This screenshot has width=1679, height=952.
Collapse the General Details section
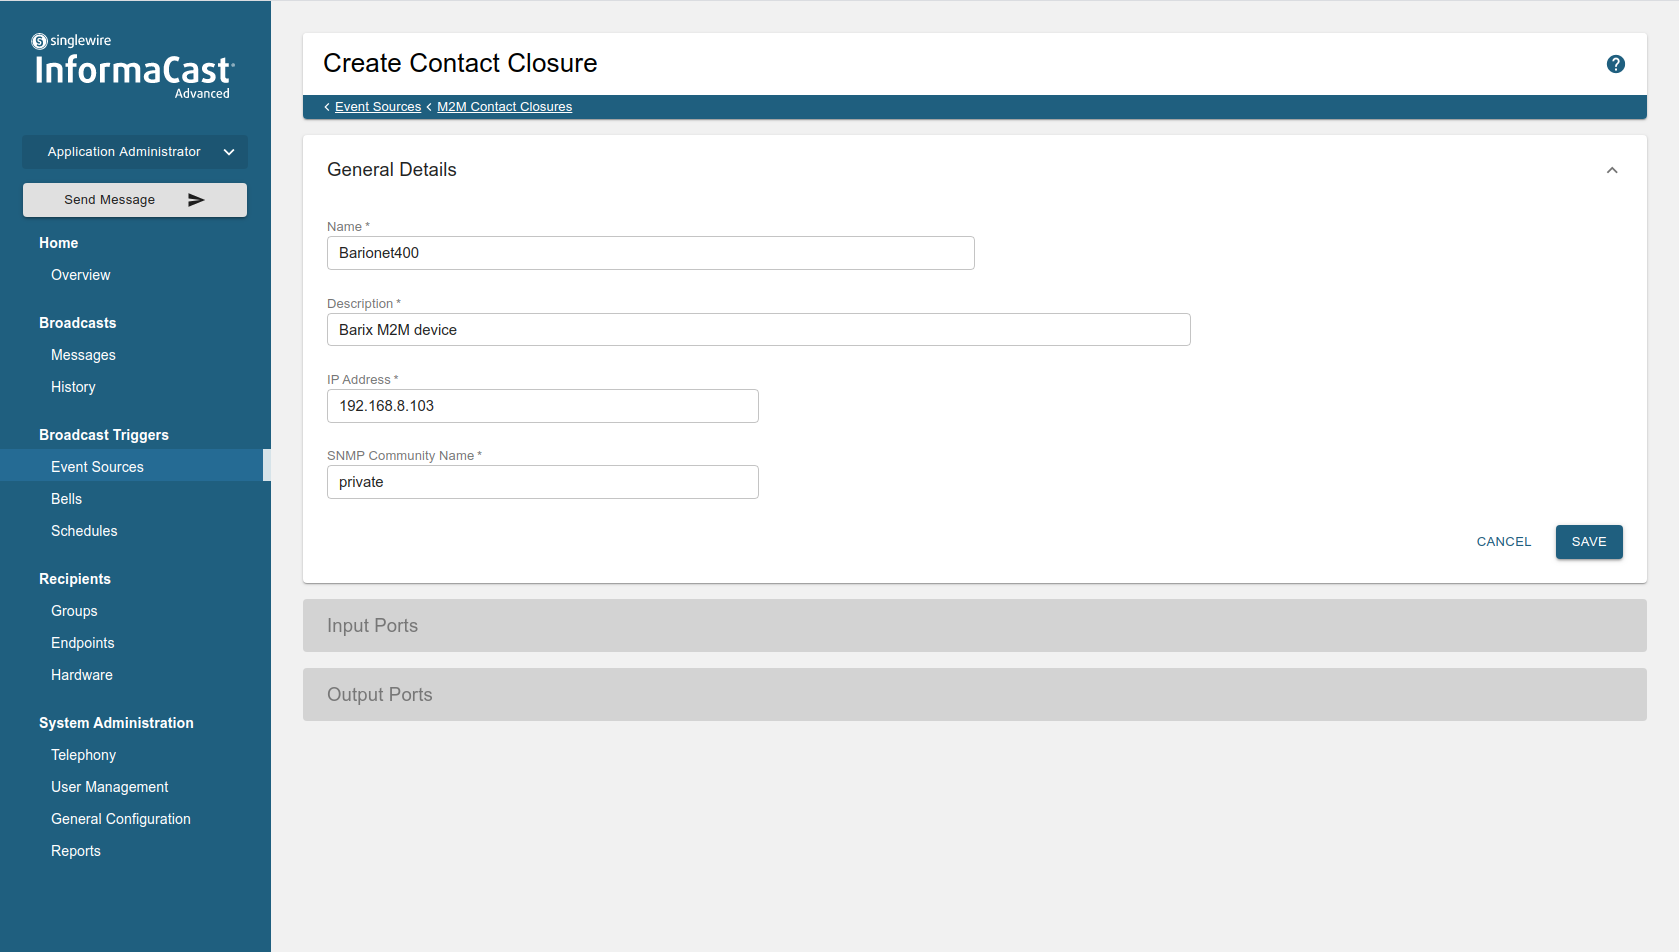pos(1611,170)
